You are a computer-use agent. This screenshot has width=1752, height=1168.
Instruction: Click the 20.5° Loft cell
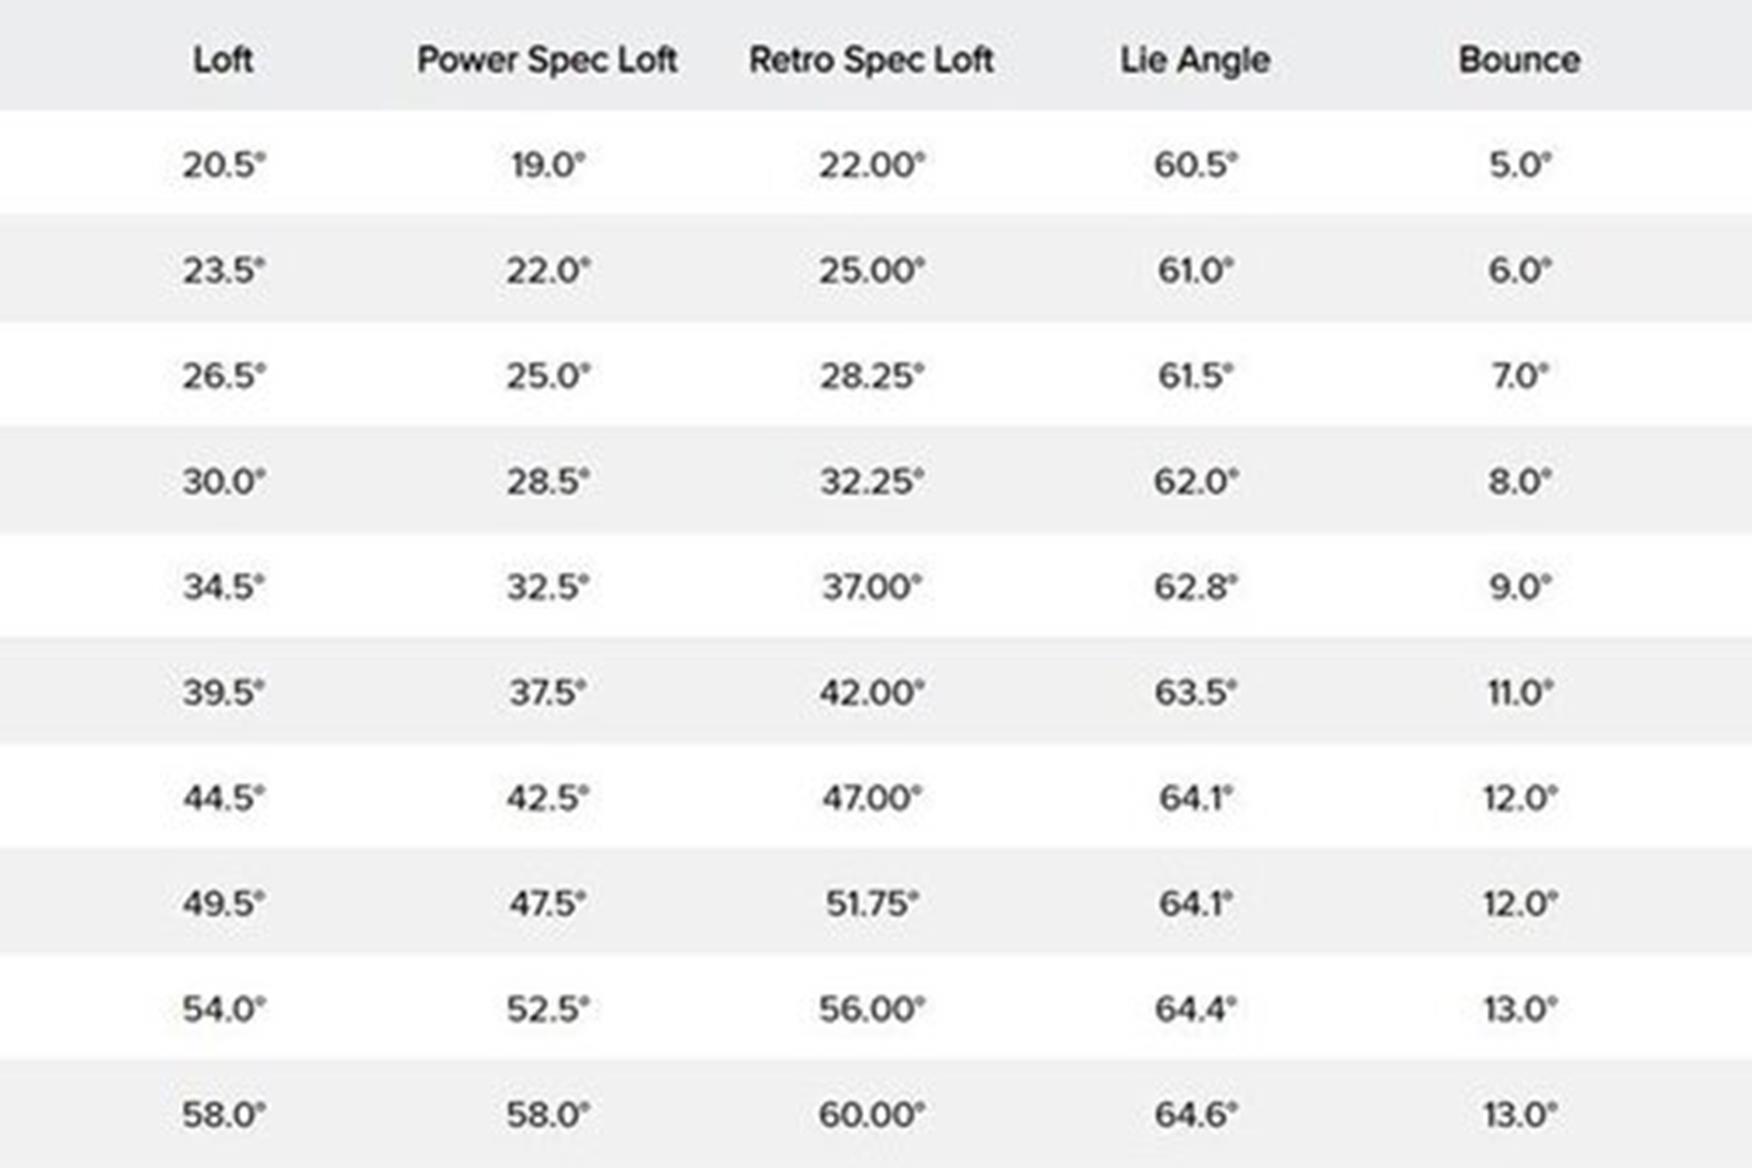223,164
